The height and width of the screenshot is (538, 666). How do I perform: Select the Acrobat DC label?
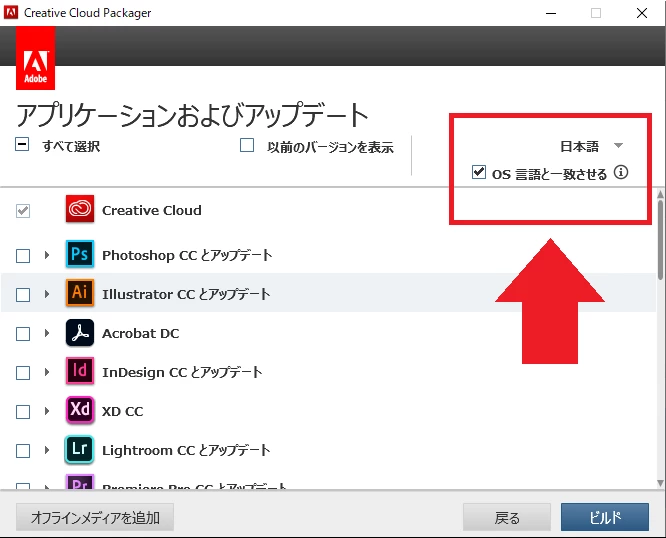(x=141, y=333)
